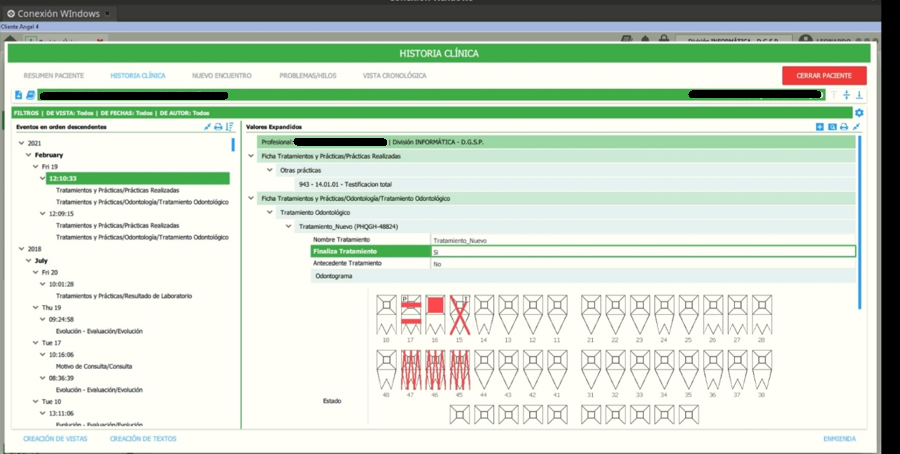Print the Valores Expandidos panel
This screenshot has height=454, width=900.
844,127
